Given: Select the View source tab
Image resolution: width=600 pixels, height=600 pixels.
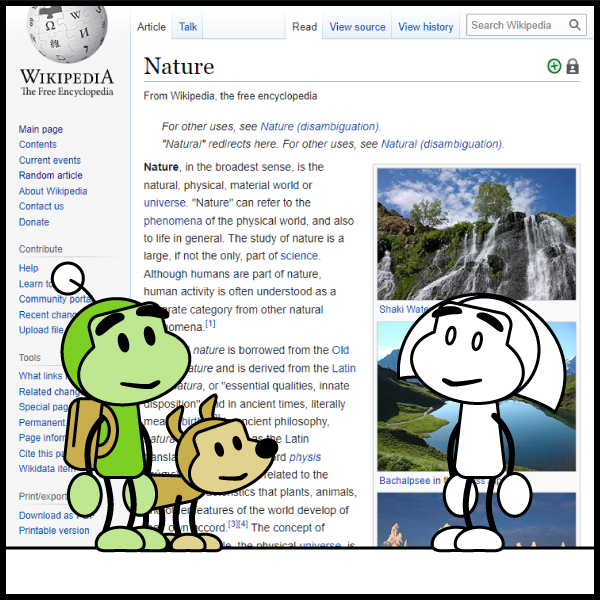Looking at the screenshot, I should tap(357, 27).
